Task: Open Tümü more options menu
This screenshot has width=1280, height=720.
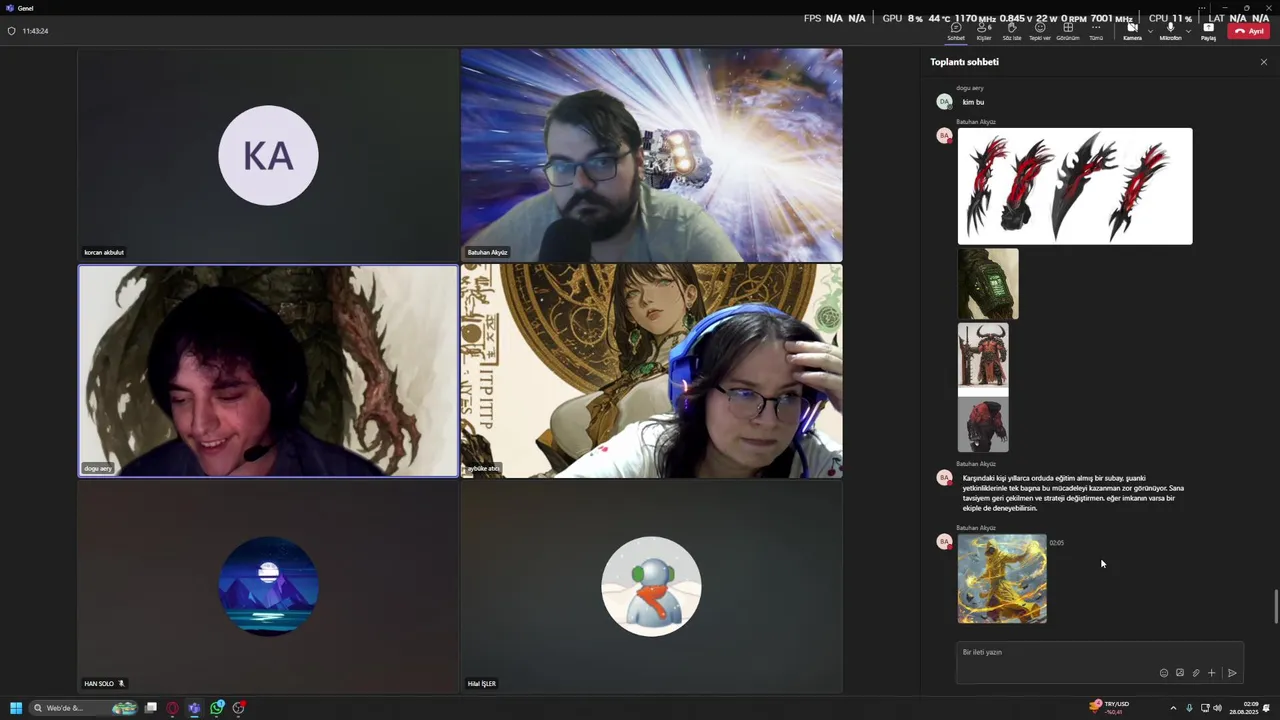Action: click(1096, 32)
